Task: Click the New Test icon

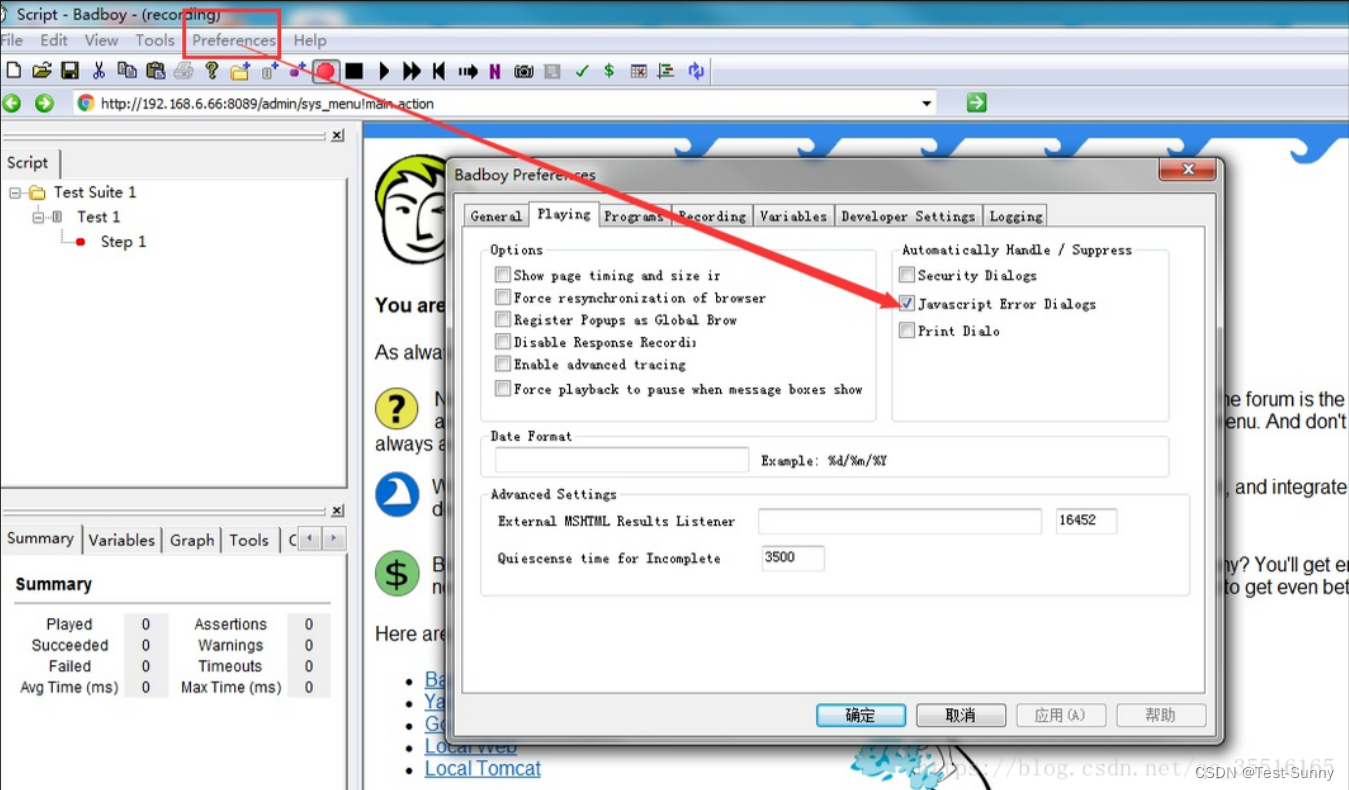Action: pos(270,71)
